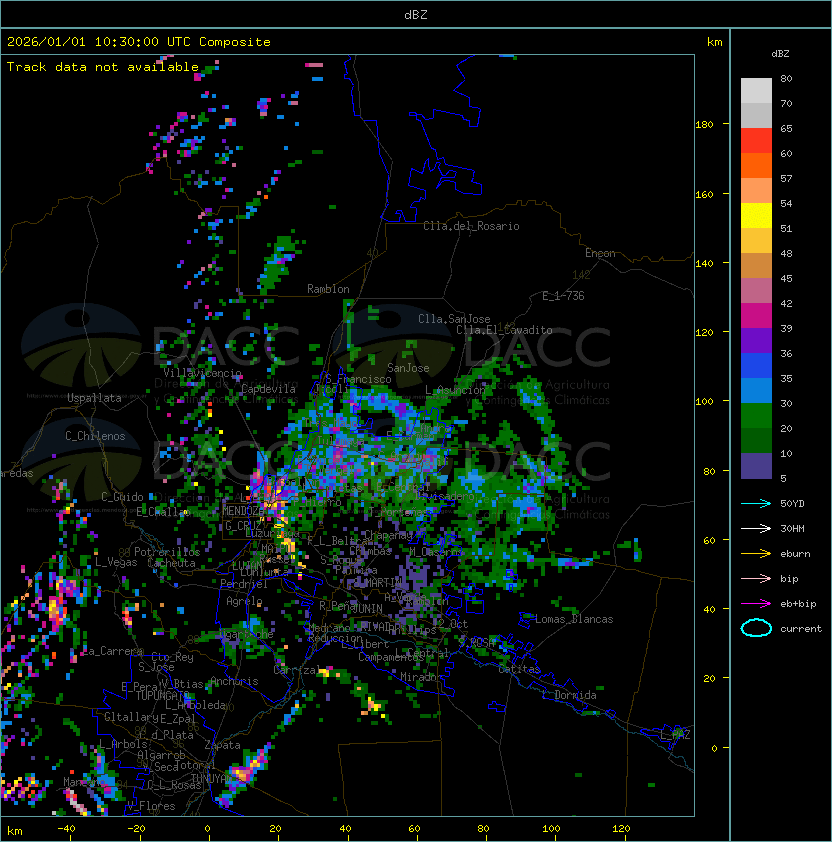
Task: Click the 'C_Chilenos' map label
Action: point(95,436)
